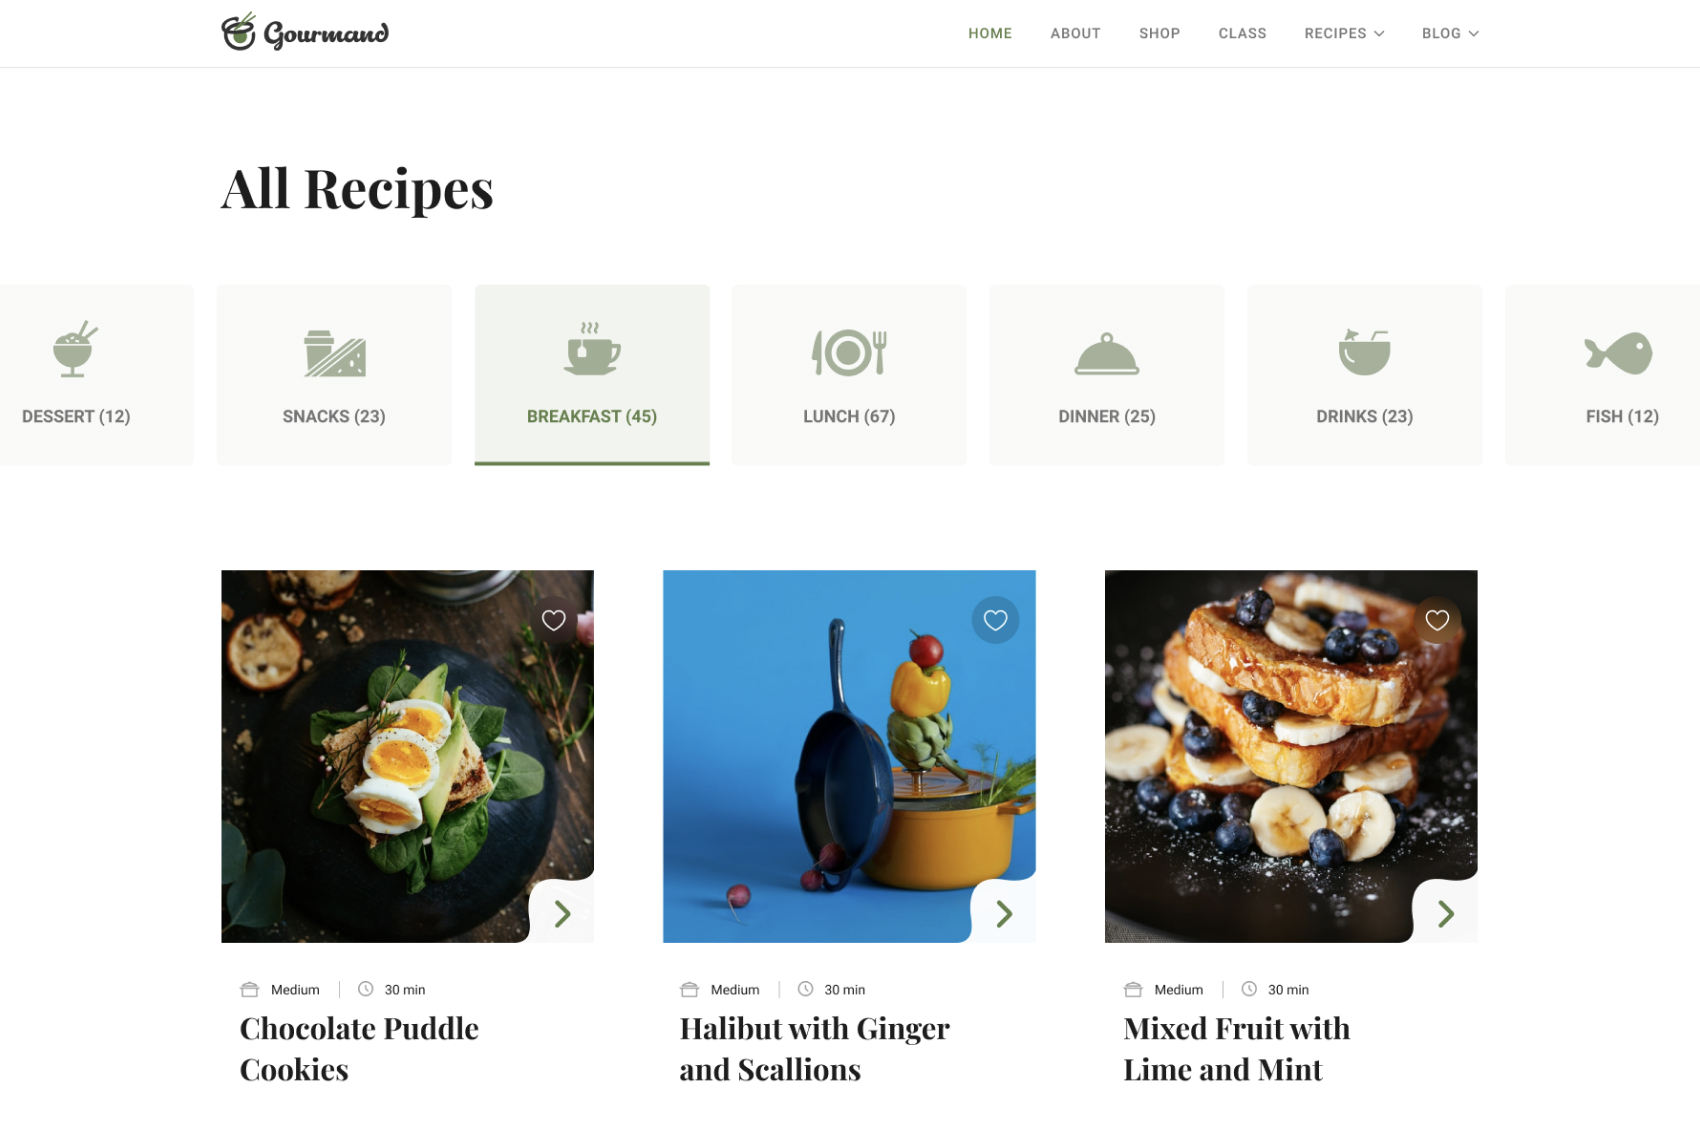Screen dimensions: 1700x1138
Task: Favorite the Chocolate Puddle Cookies recipe
Action: pyautogui.click(x=554, y=620)
